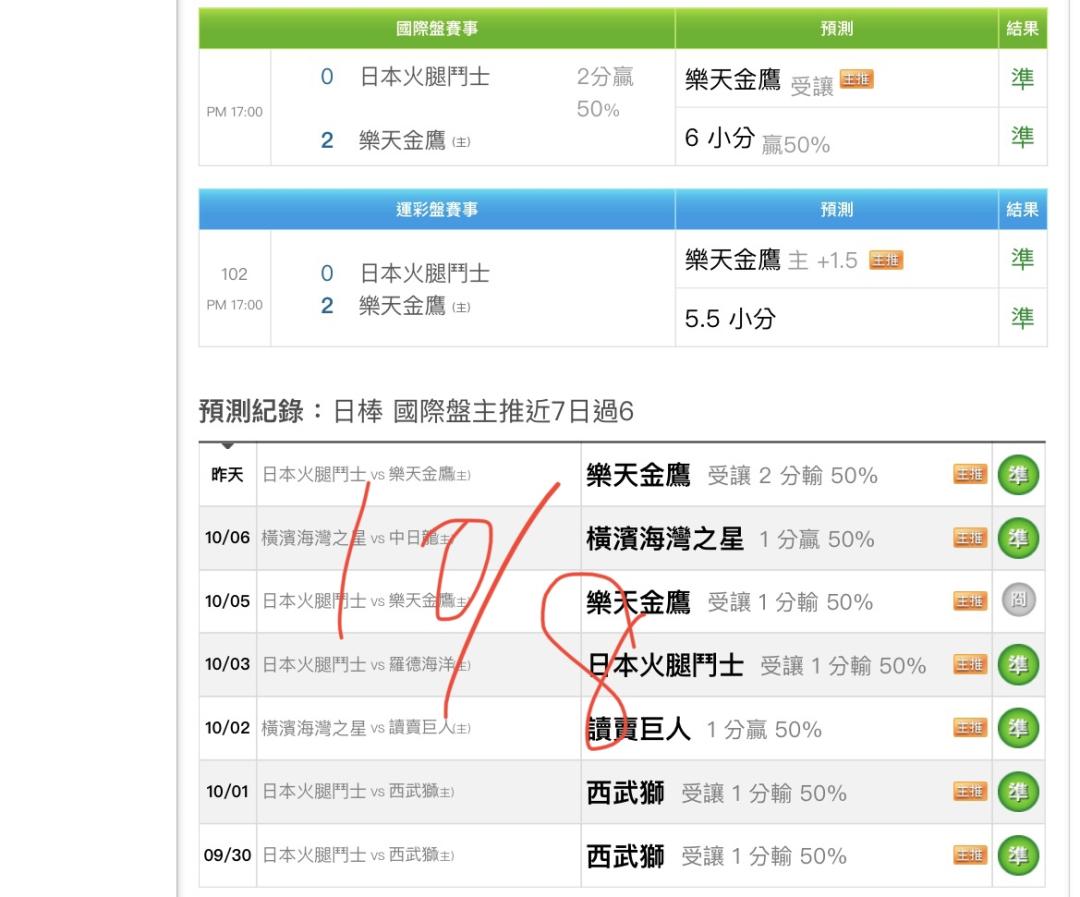Select the 運彩盤賽事 table header
Image resolution: width=1080 pixels, height=897 pixels.
click(x=437, y=209)
